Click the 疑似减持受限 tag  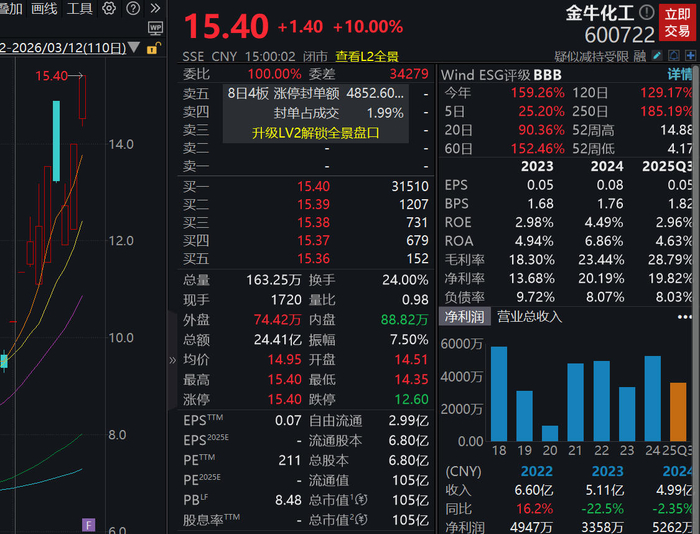click(x=591, y=56)
